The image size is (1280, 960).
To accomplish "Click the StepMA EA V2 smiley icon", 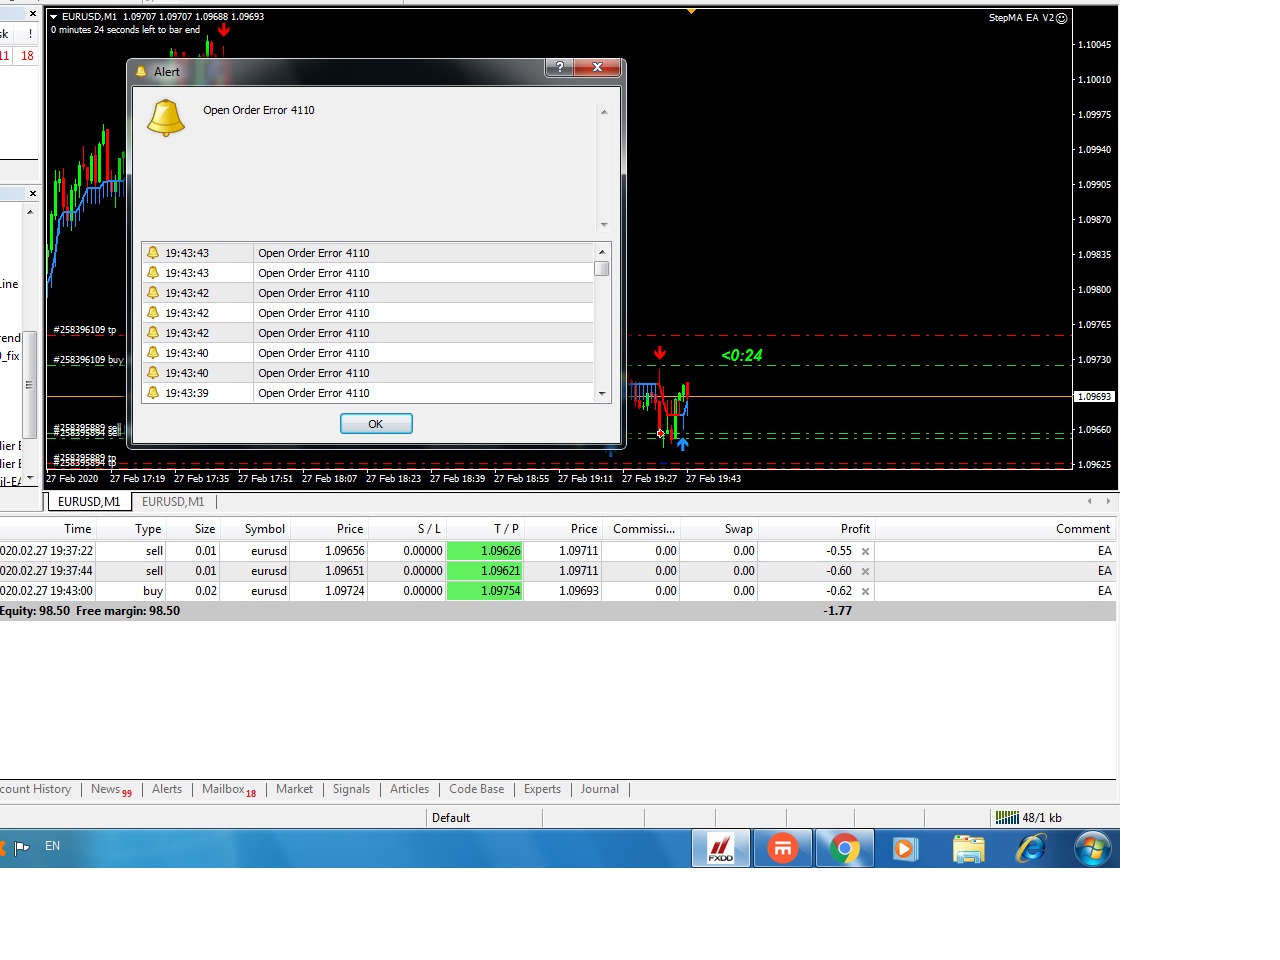I will click(x=1062, y=18).
